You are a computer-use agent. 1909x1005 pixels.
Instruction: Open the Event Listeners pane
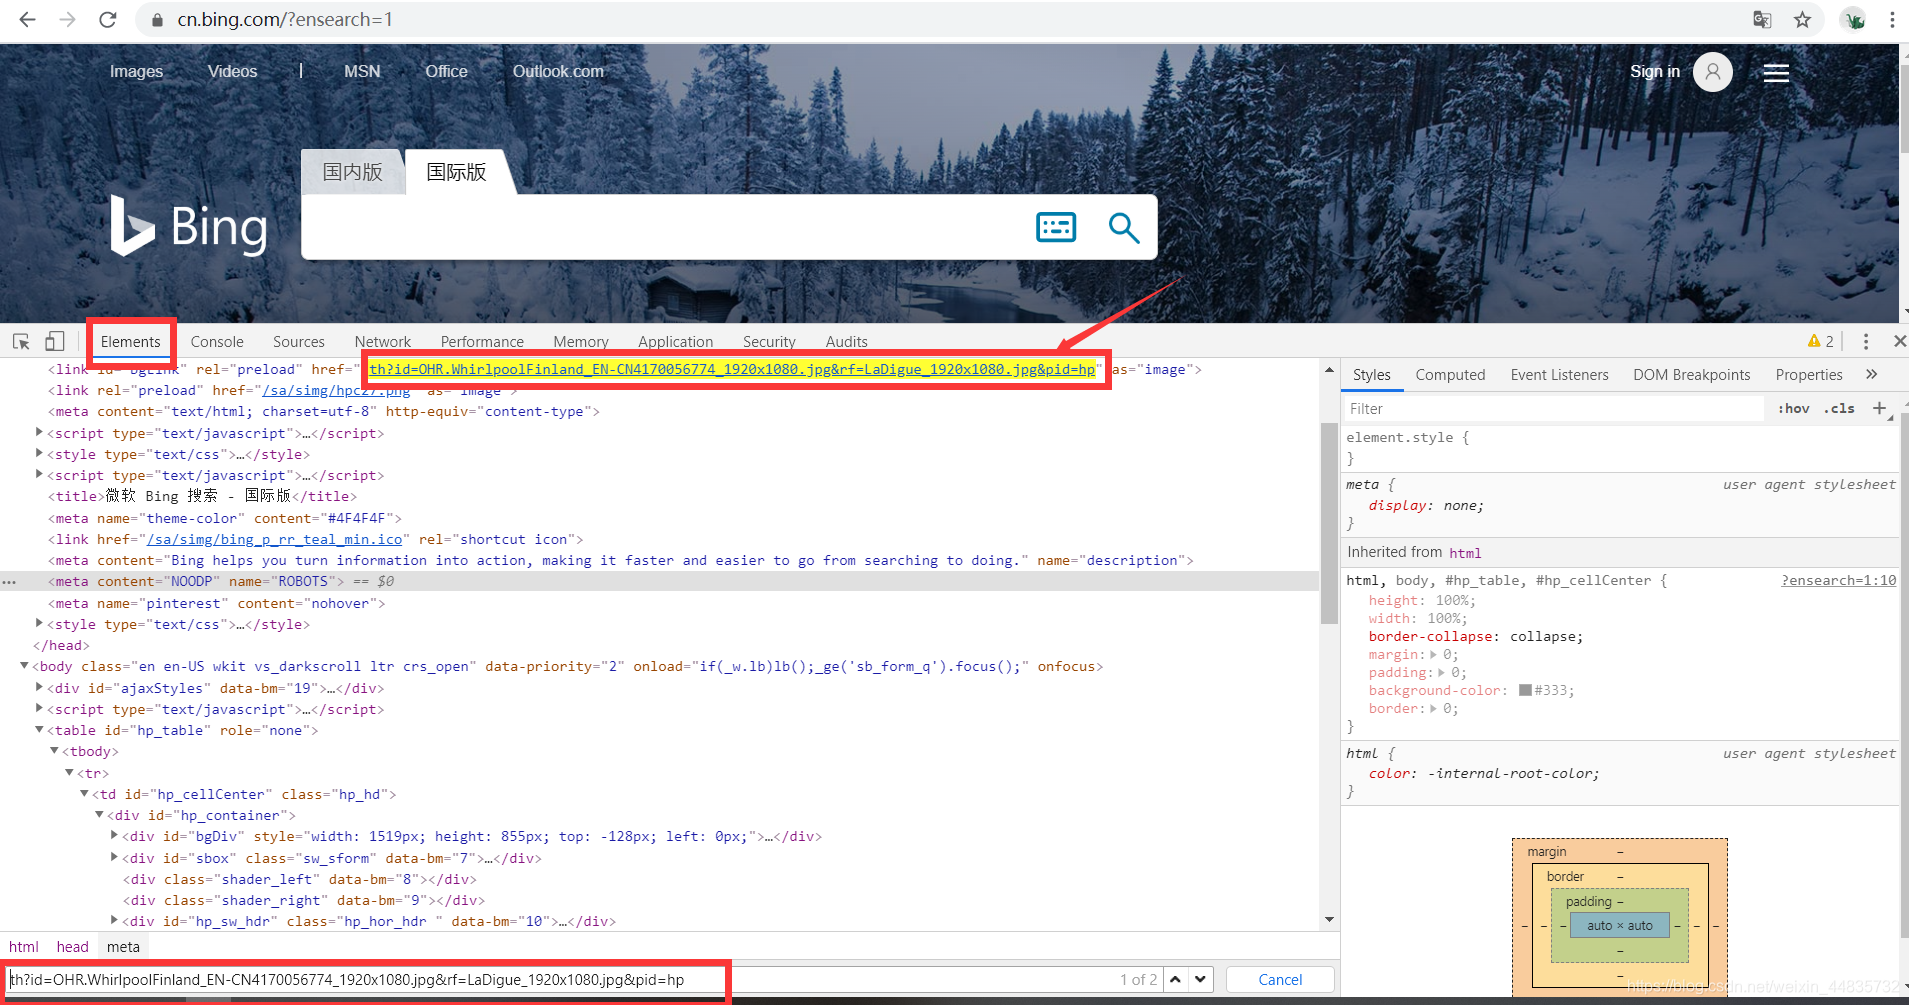point(1559,374)
